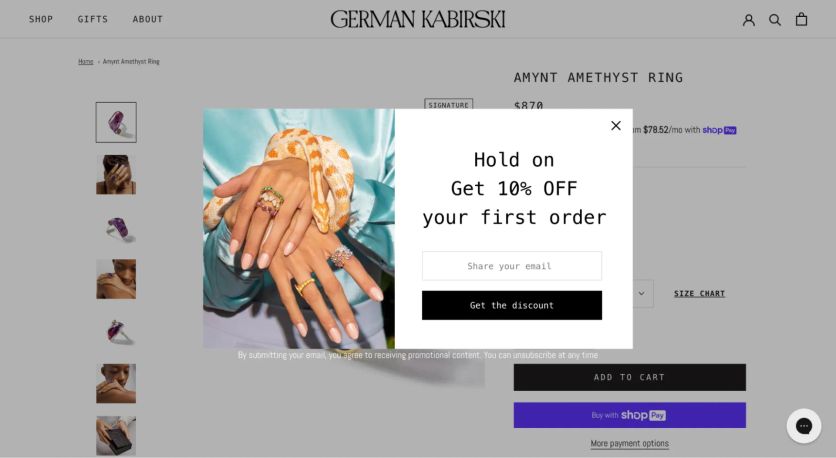This screenshot has height=458, width=836.
Task: Open the GIFTS menu
Action: 93,19
